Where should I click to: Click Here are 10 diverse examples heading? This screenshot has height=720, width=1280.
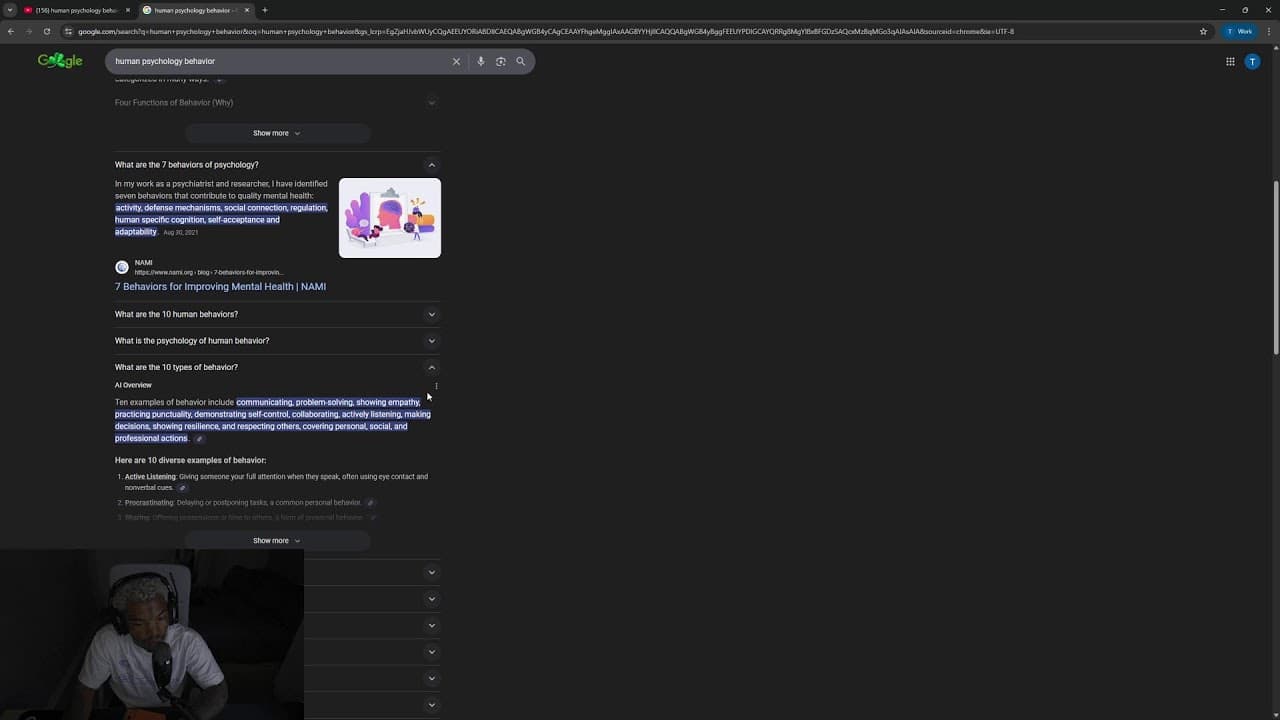[190, 460]
